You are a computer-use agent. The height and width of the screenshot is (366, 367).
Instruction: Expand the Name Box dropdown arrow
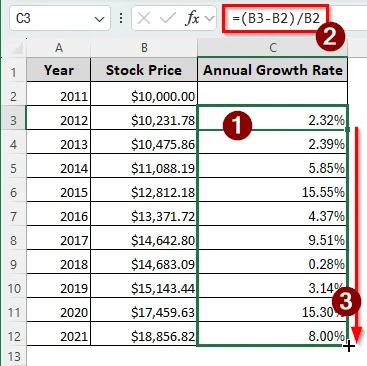100,19
